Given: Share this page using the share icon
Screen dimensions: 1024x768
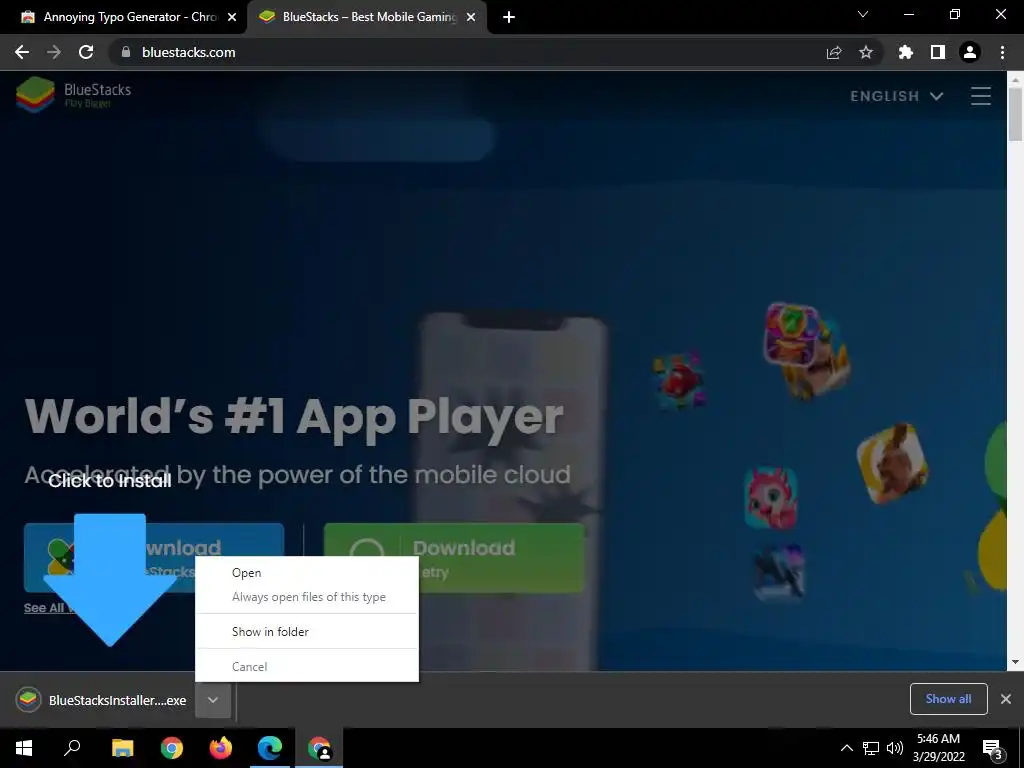Looking at the screenshot, I should click(834, 52).
